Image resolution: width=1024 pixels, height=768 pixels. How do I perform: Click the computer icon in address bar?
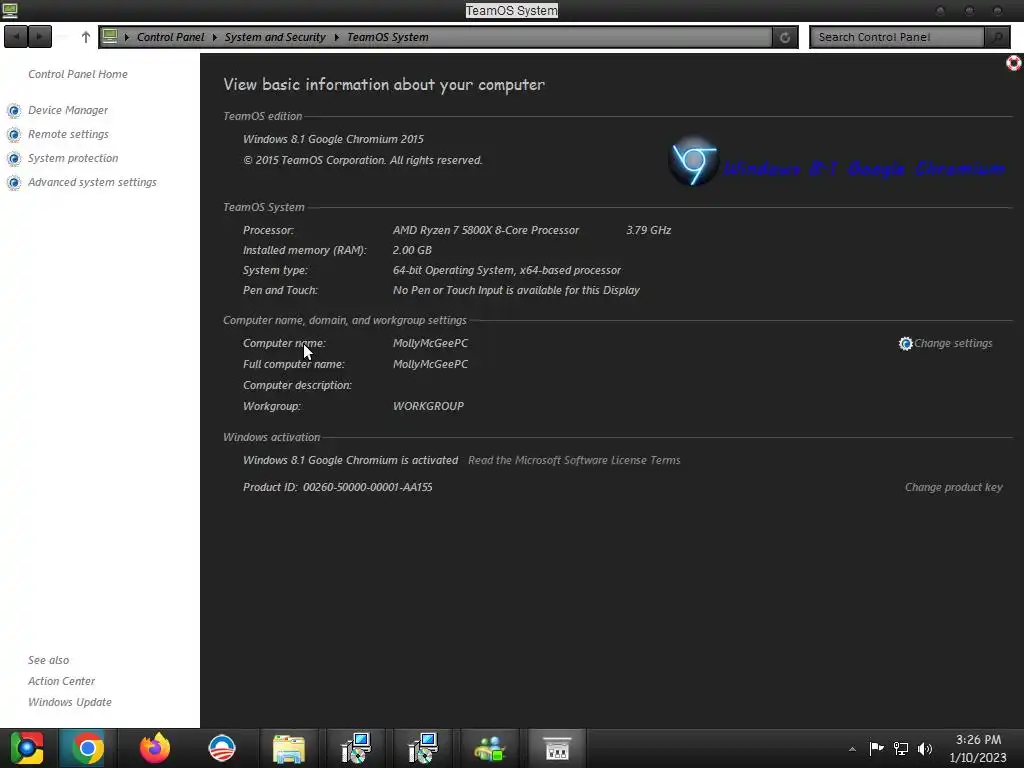point(110,37)
